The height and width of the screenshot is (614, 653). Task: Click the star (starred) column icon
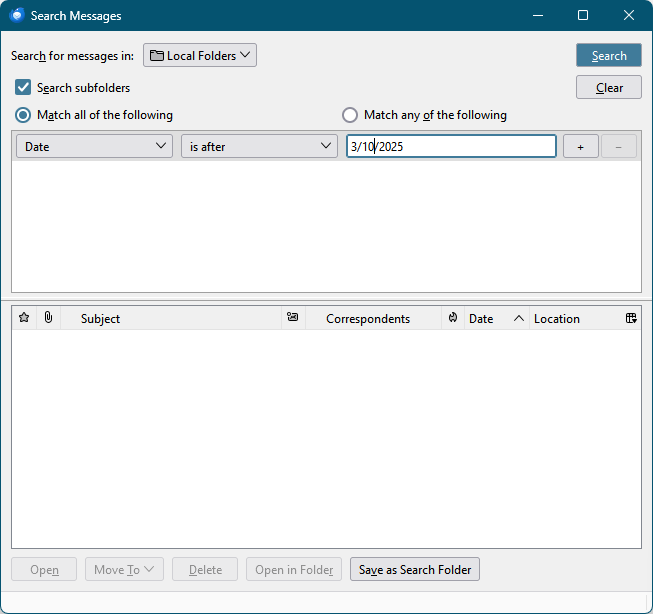pos(24,318)
